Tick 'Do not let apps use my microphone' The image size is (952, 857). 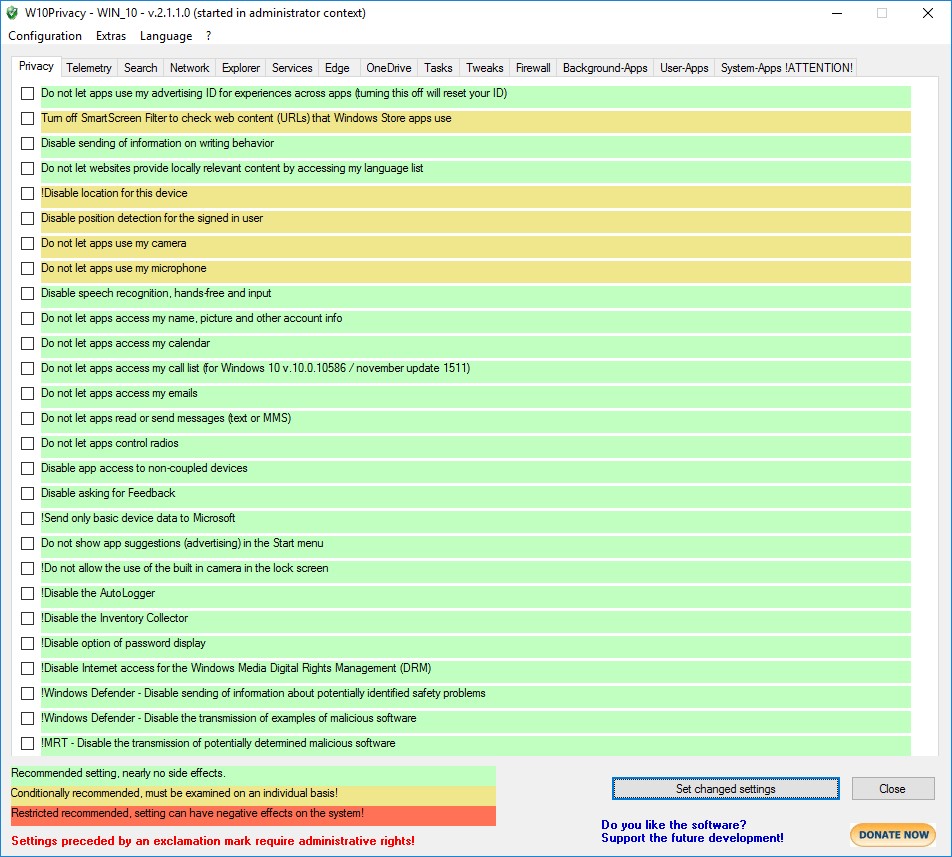point(28,269)
